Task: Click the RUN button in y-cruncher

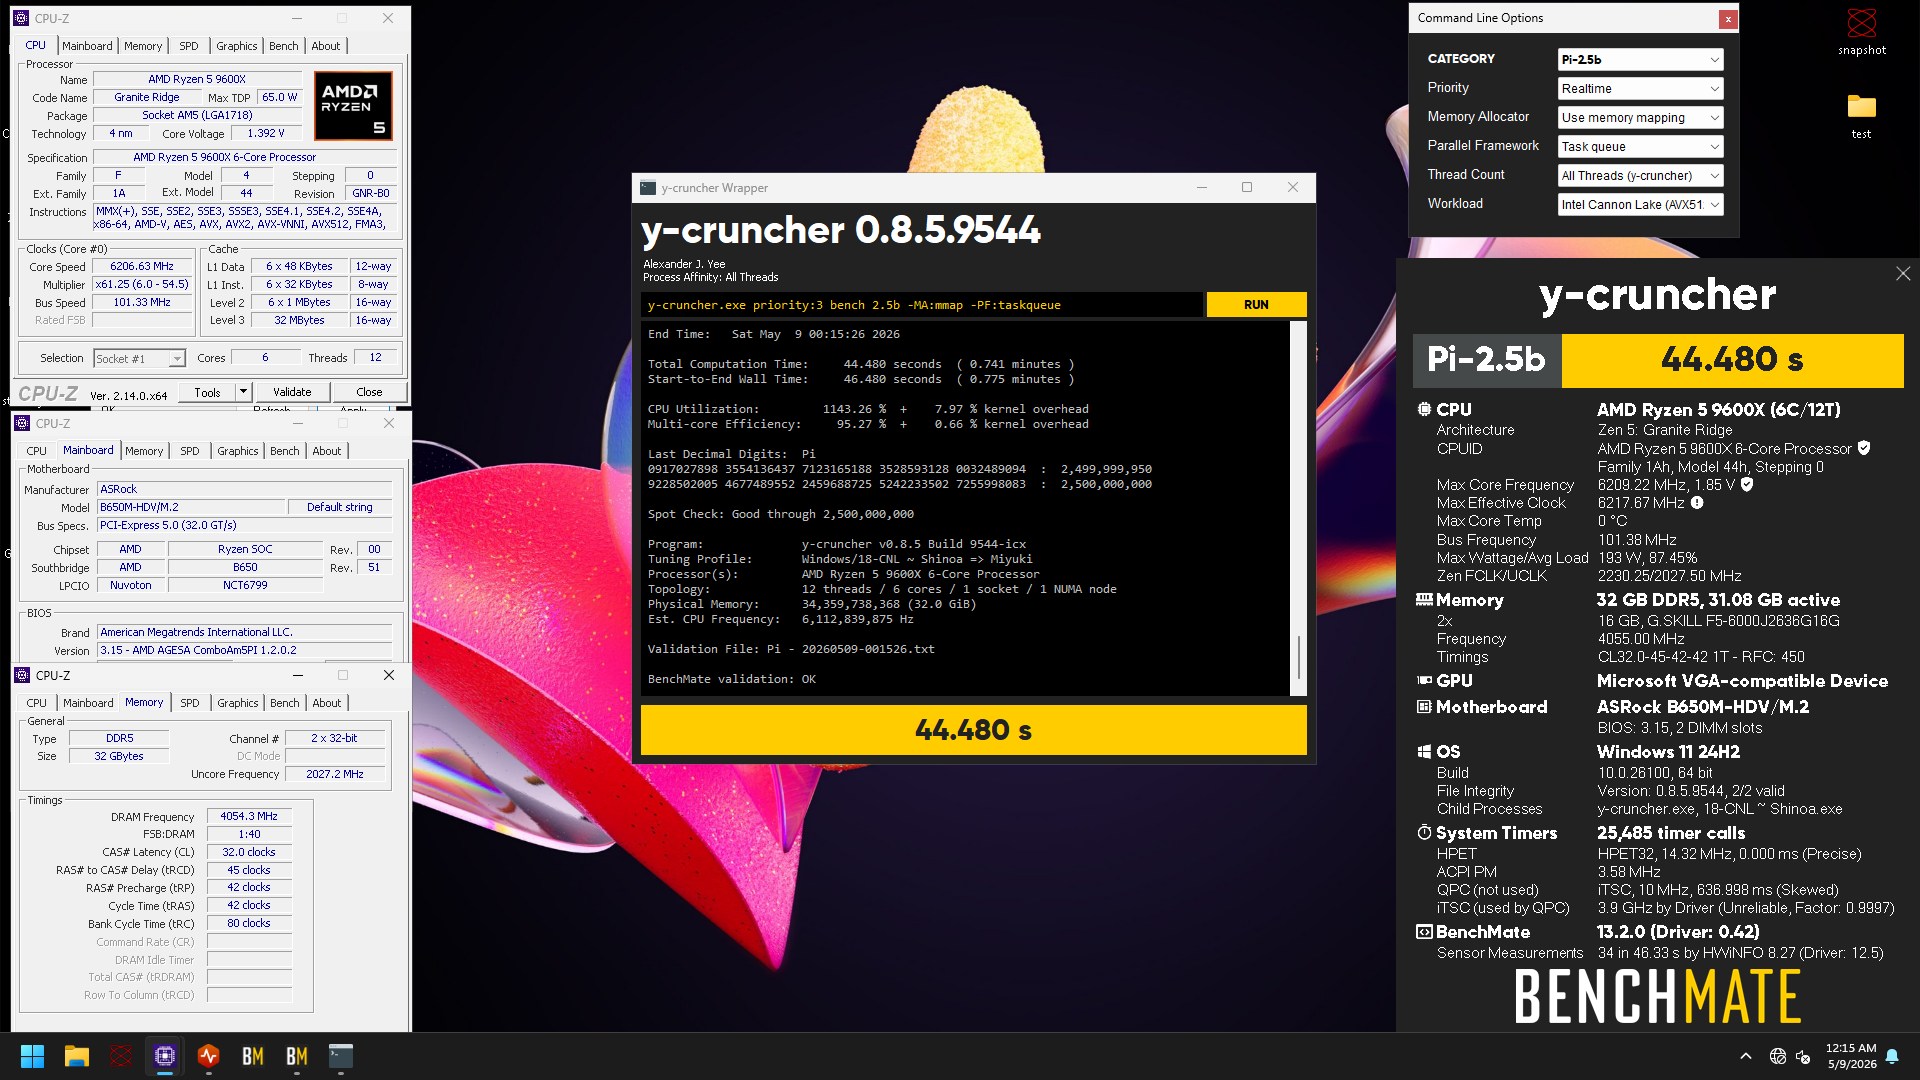Action: 1256,305
